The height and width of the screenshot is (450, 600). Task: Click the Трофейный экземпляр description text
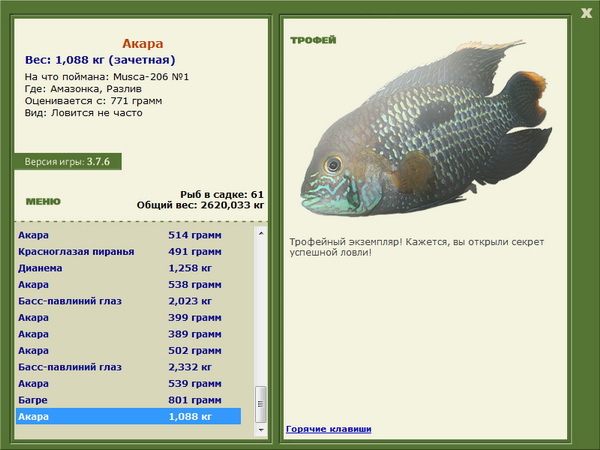[416, 247]
